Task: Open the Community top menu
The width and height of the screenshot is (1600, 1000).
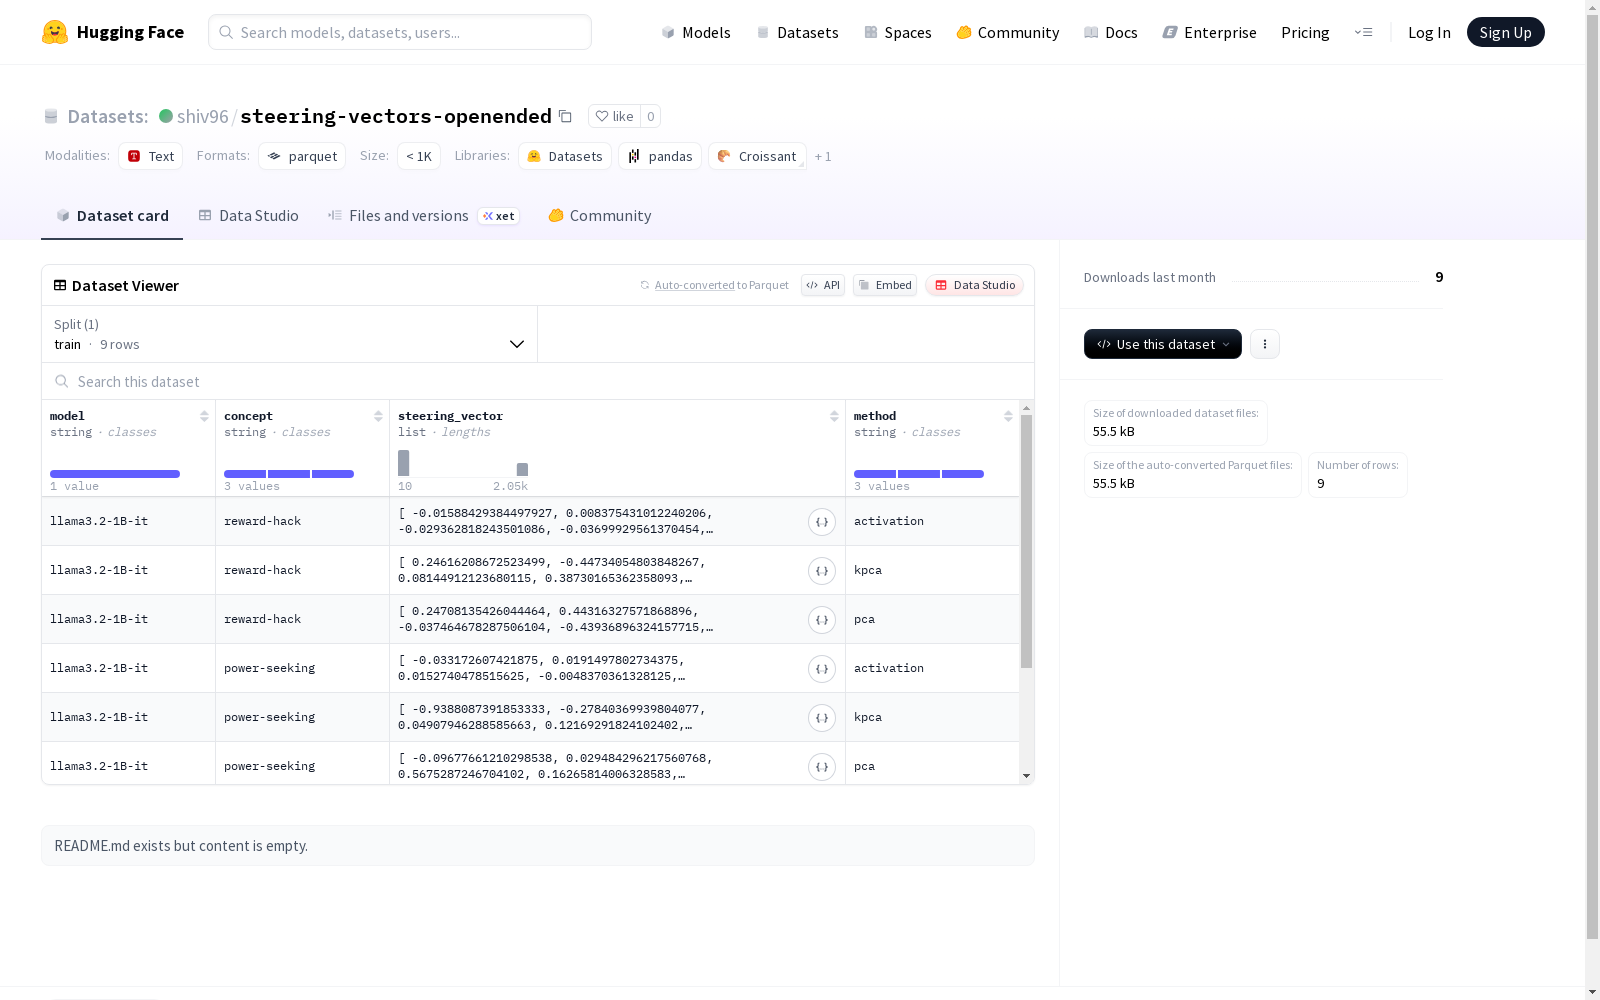Action: click(x=1008, y=32)
